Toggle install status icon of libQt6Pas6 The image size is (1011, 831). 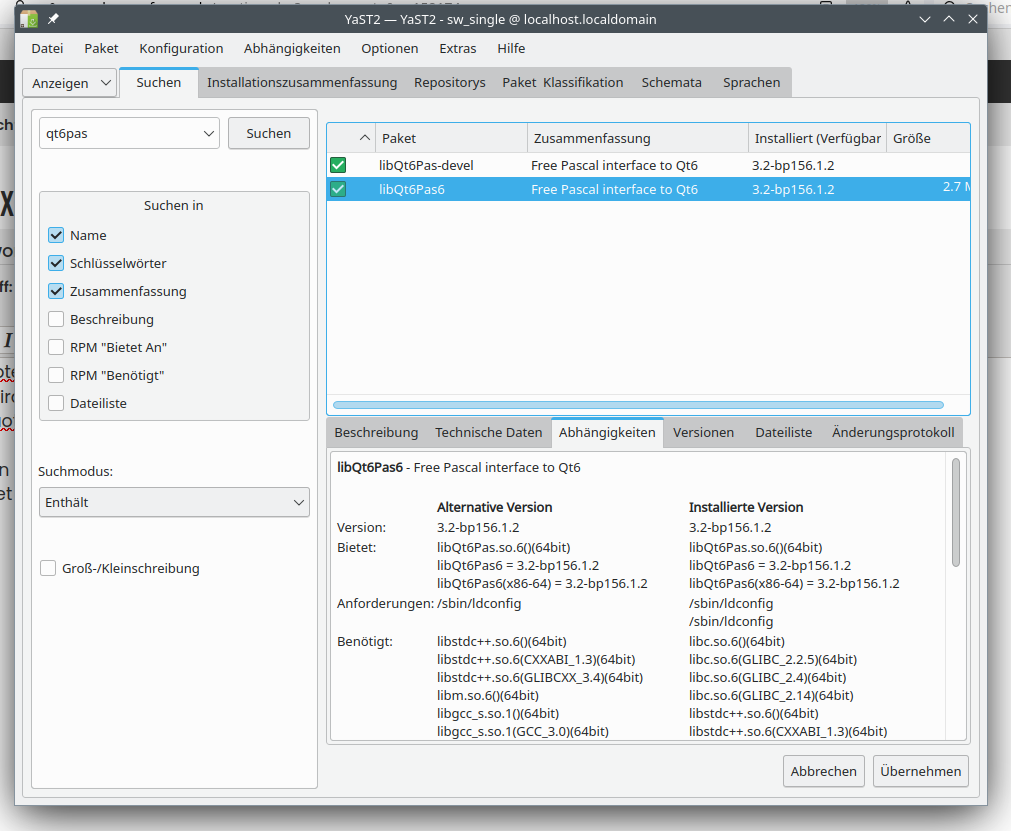[338, 189]
